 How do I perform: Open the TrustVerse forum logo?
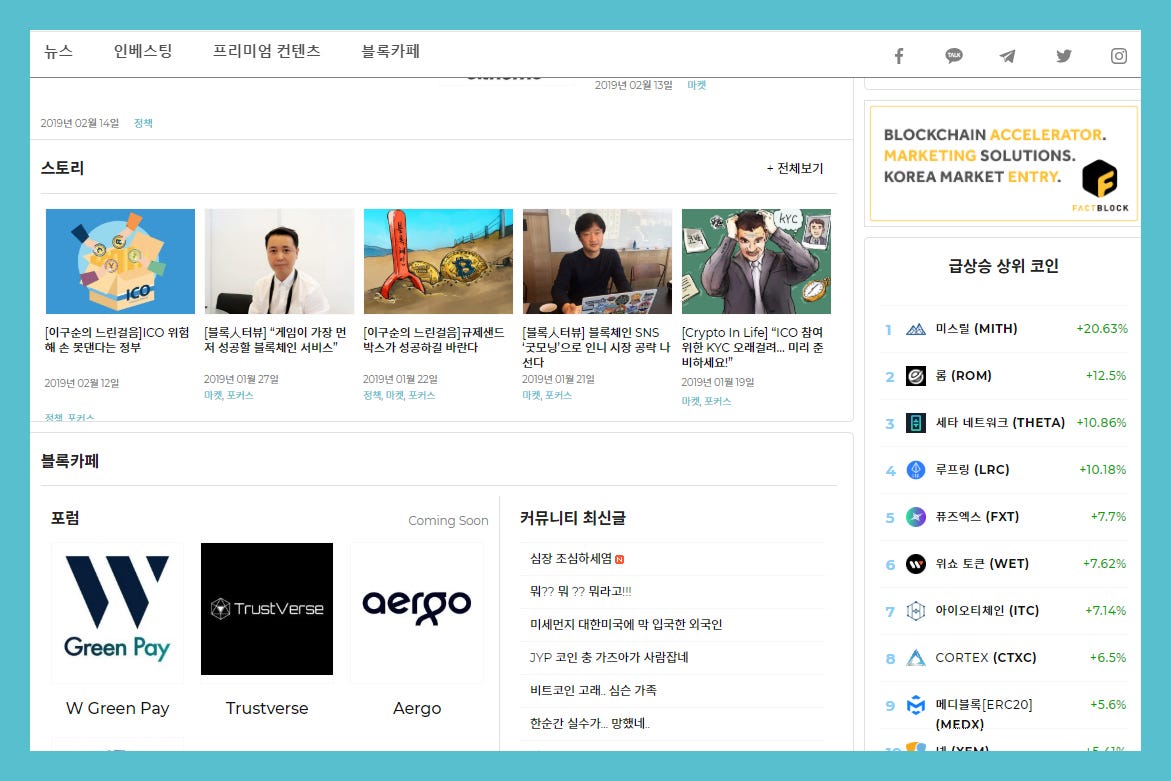(x=267, y=609)
